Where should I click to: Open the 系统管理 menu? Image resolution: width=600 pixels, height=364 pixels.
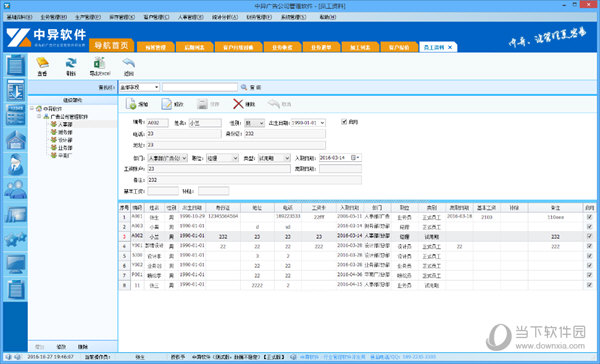tap(293, 17)
